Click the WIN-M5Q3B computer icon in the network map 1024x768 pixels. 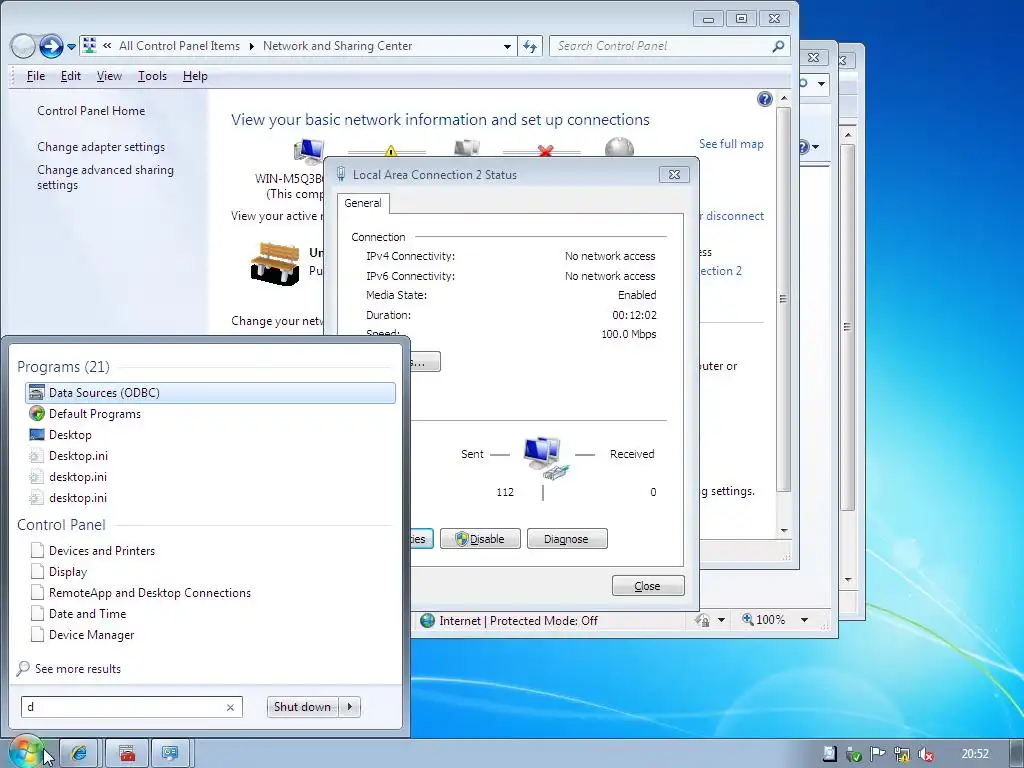[308, 153]
